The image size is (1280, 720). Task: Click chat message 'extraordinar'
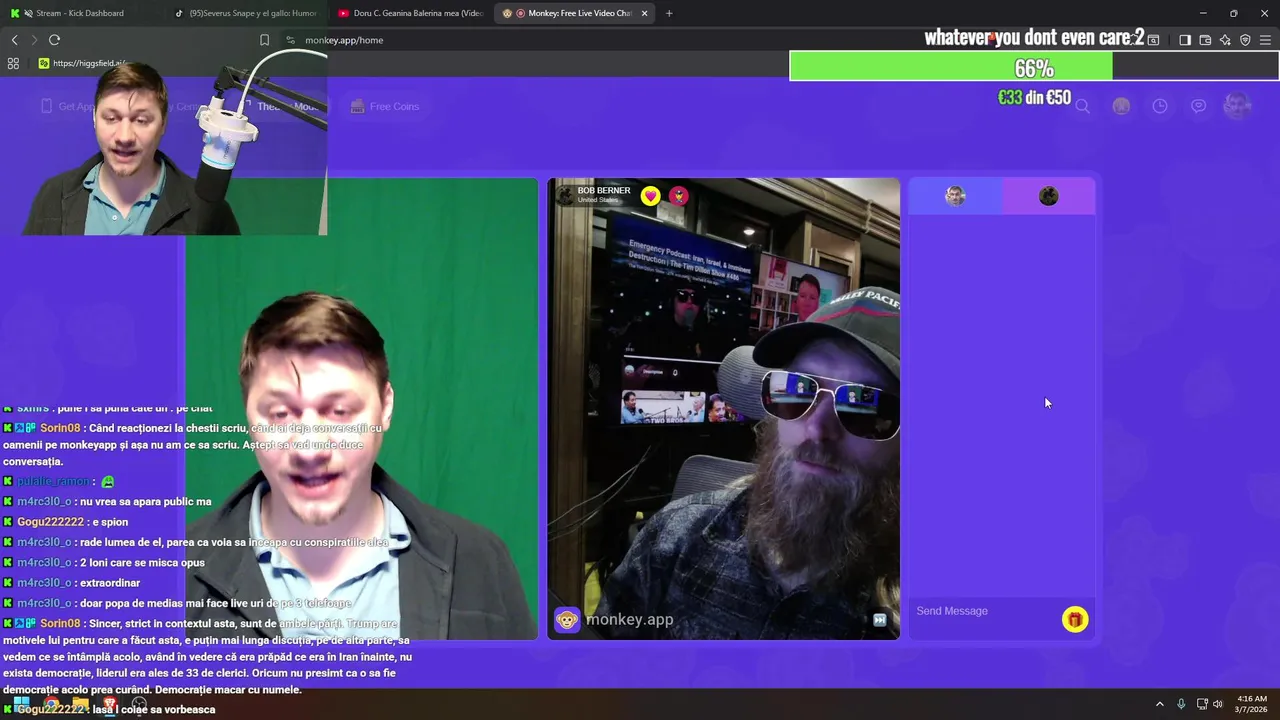point(110,583)
